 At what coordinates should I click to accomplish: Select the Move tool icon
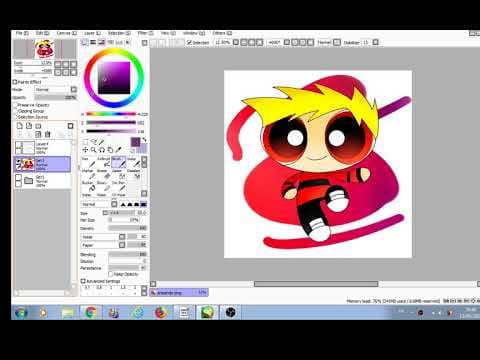pyautogui.click(x=85, y=150)
